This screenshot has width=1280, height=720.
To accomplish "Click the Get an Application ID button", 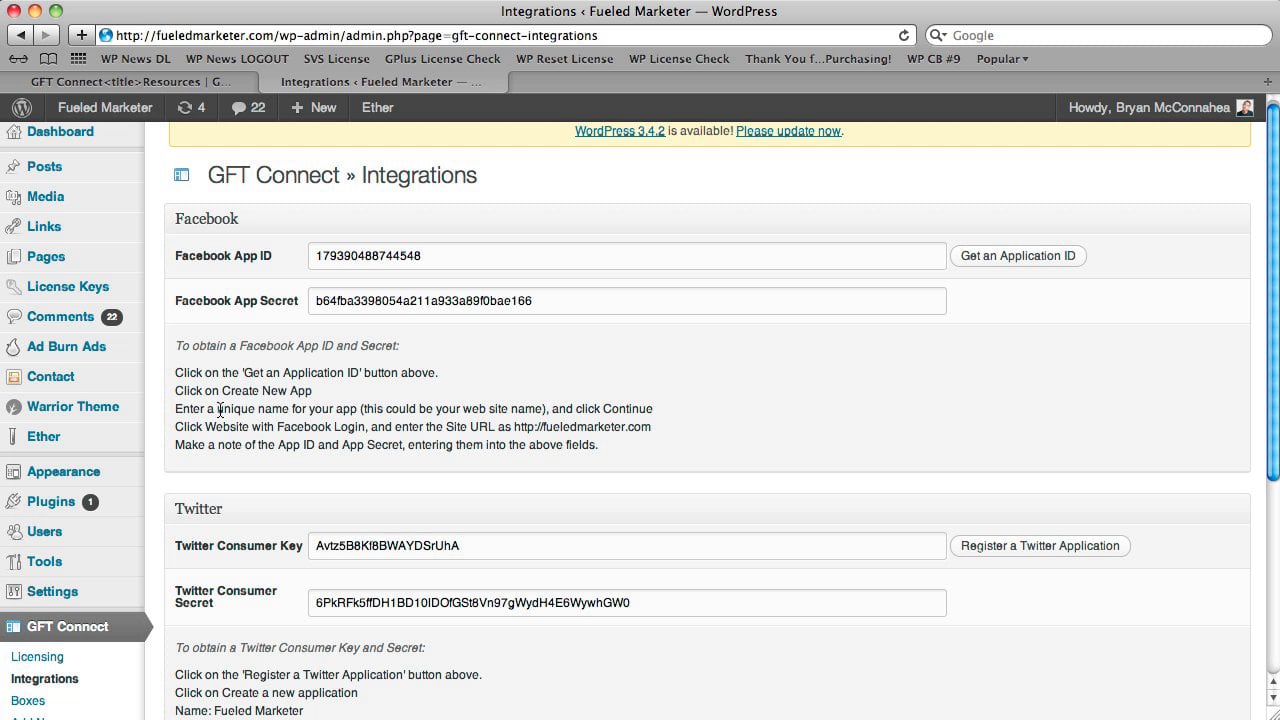I will (x=1018, y=256).
